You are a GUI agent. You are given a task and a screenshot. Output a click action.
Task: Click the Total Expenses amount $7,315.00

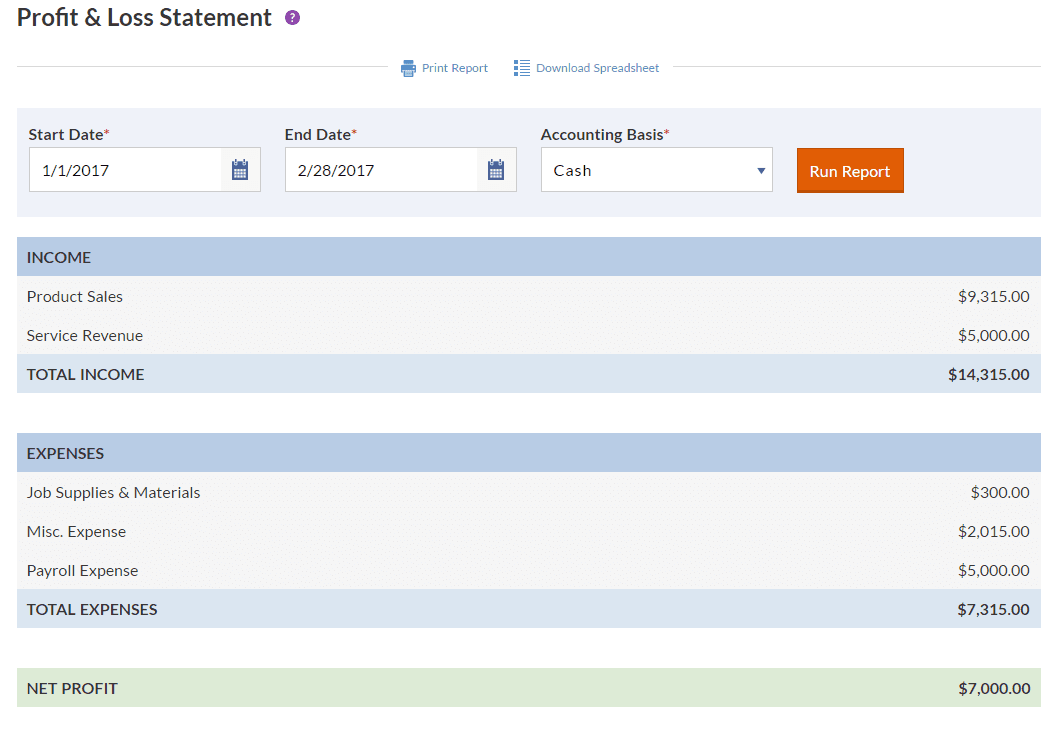(x=993, y=610)
